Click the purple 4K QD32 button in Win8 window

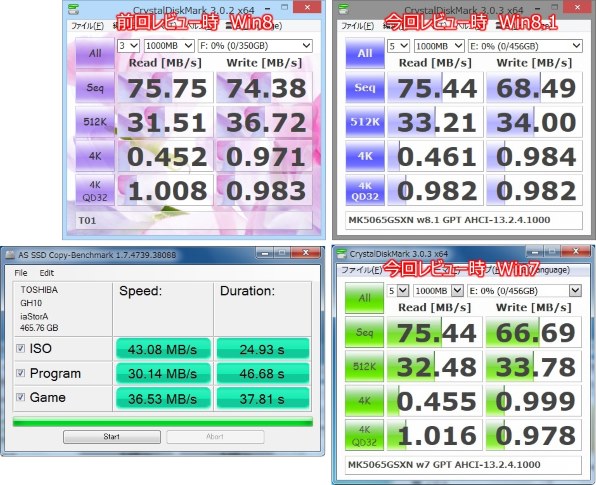pos(95,190)
